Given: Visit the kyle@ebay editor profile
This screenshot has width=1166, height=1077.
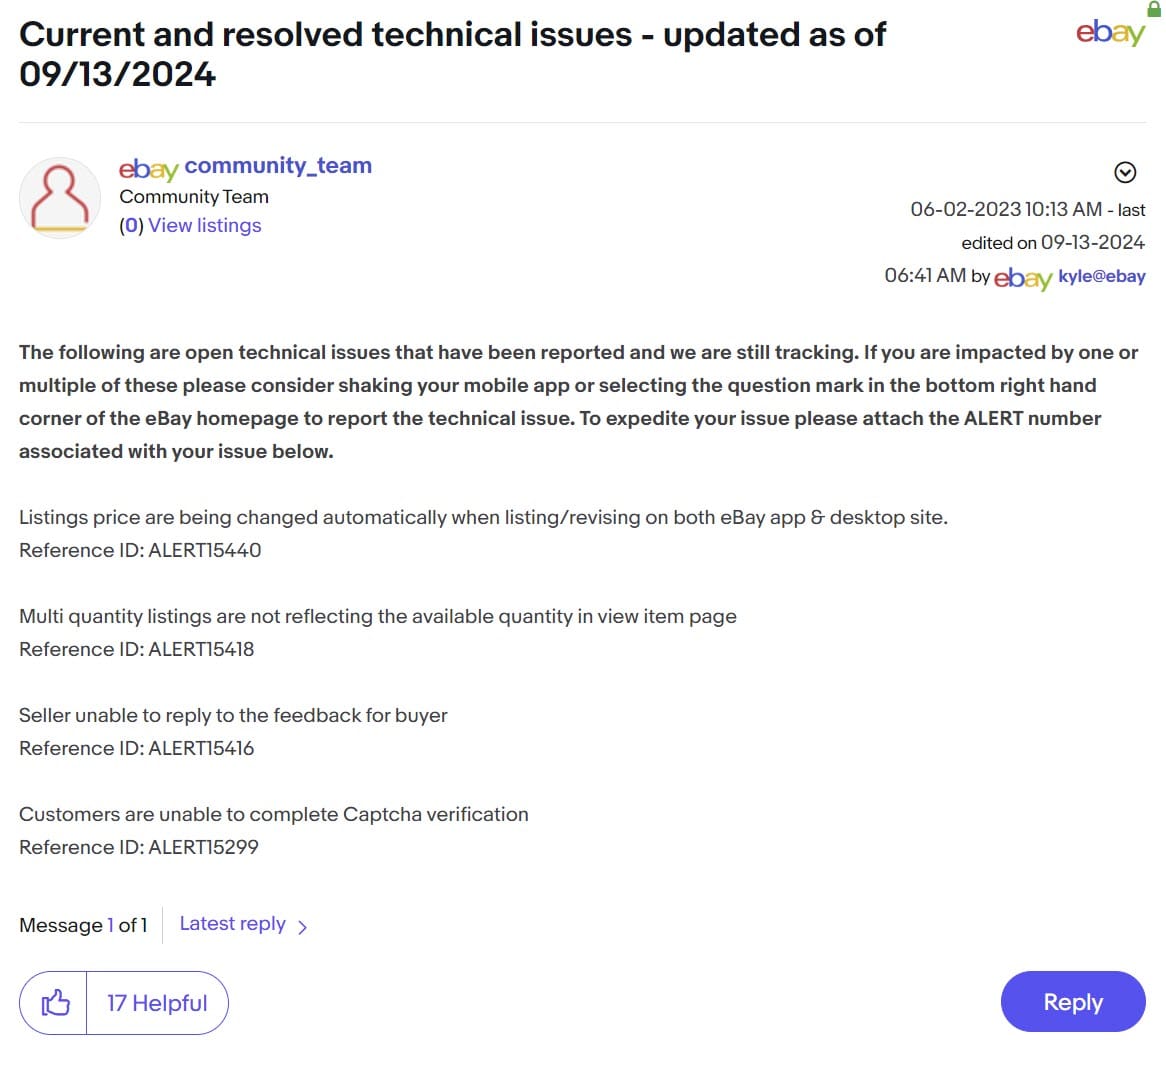Looking at the screenshot, I should pos(1101,276).
